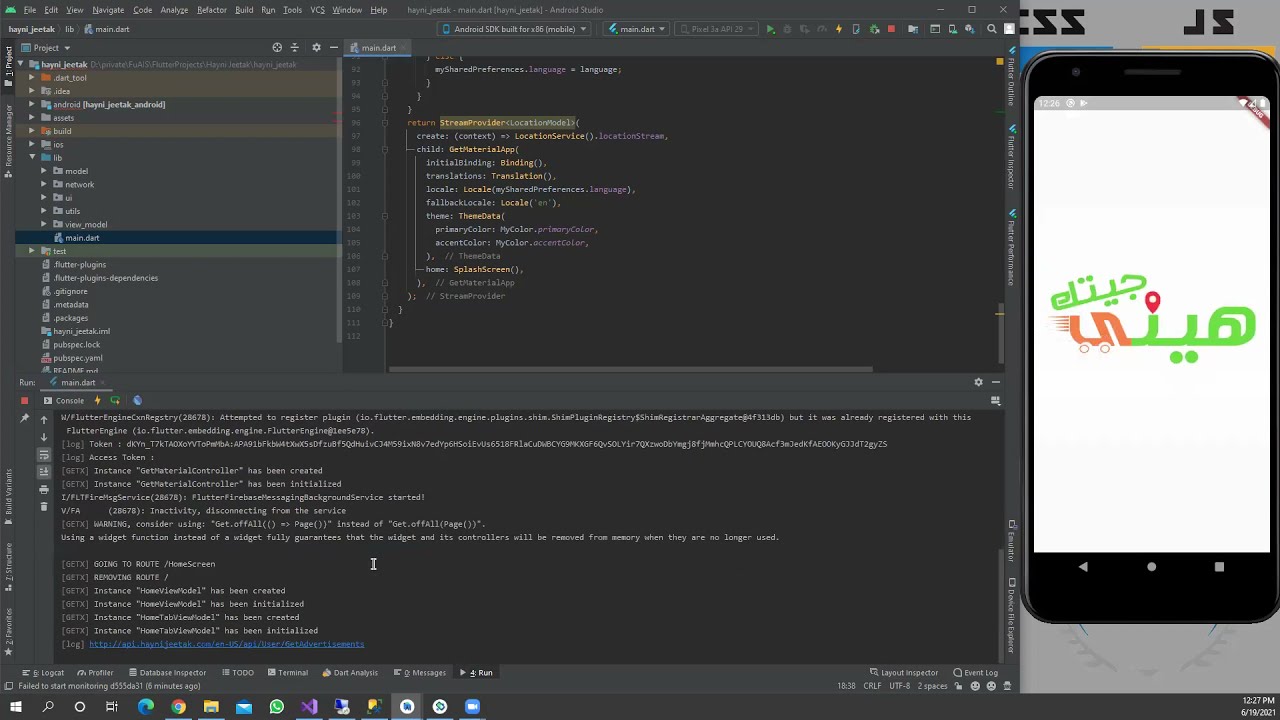The image size is (1280, 720).
Task: Click hot restart icon in Run panel
Action: (x=115, y=400)
